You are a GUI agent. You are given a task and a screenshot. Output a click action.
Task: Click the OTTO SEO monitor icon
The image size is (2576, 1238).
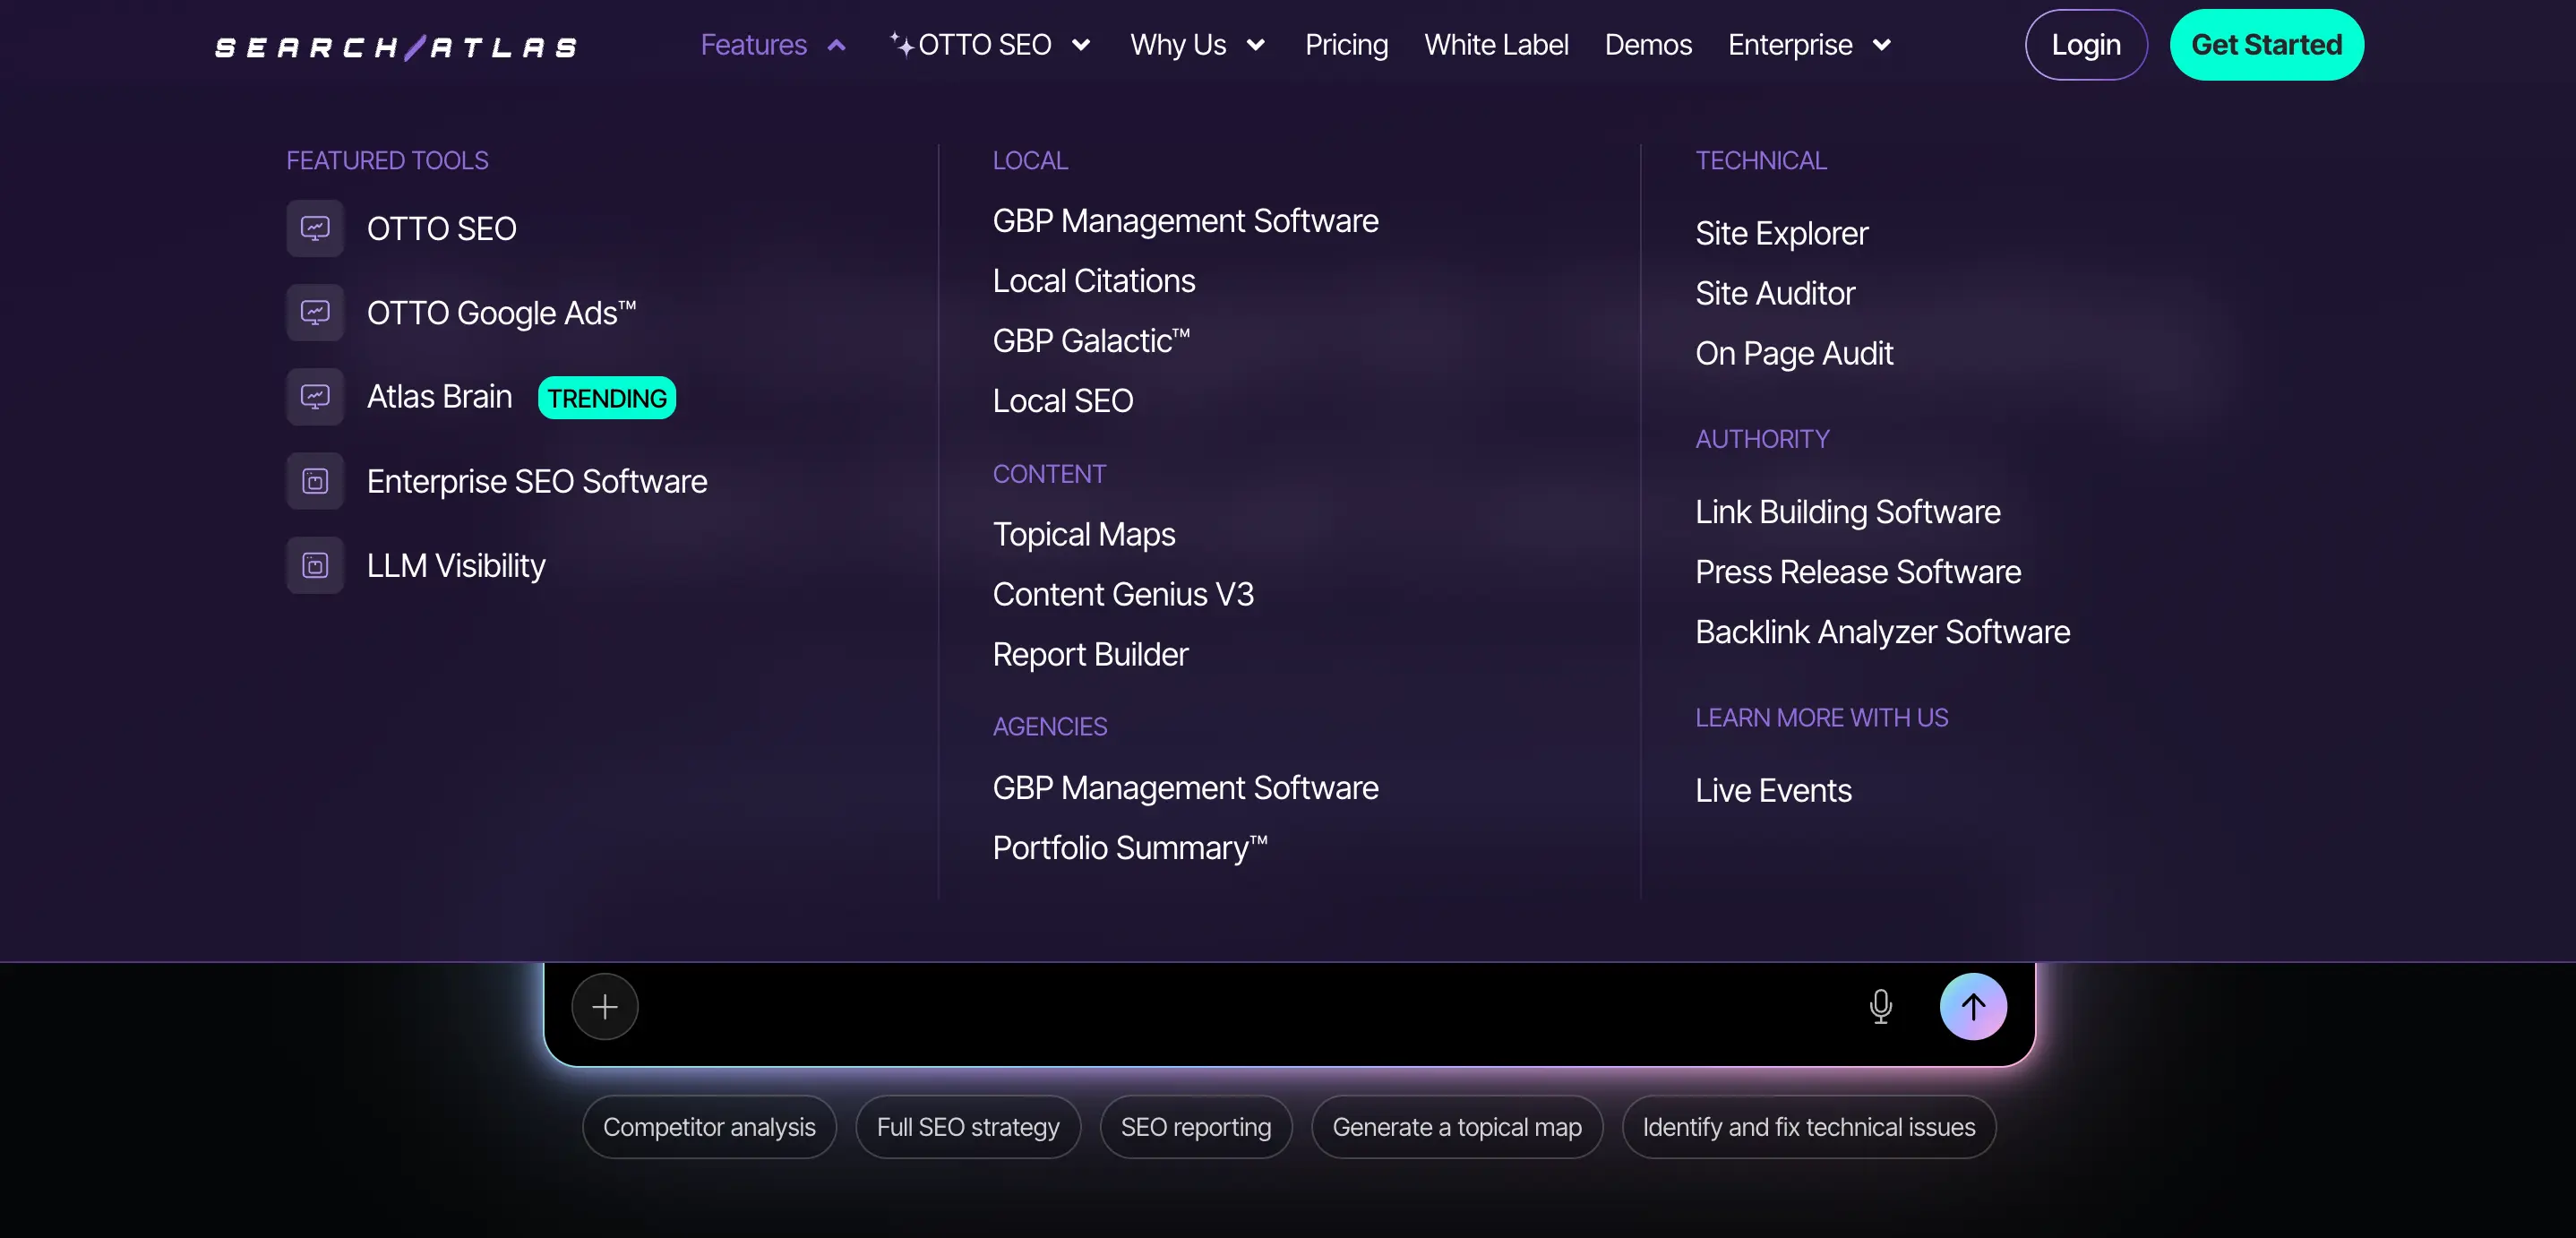pos(315,229)
